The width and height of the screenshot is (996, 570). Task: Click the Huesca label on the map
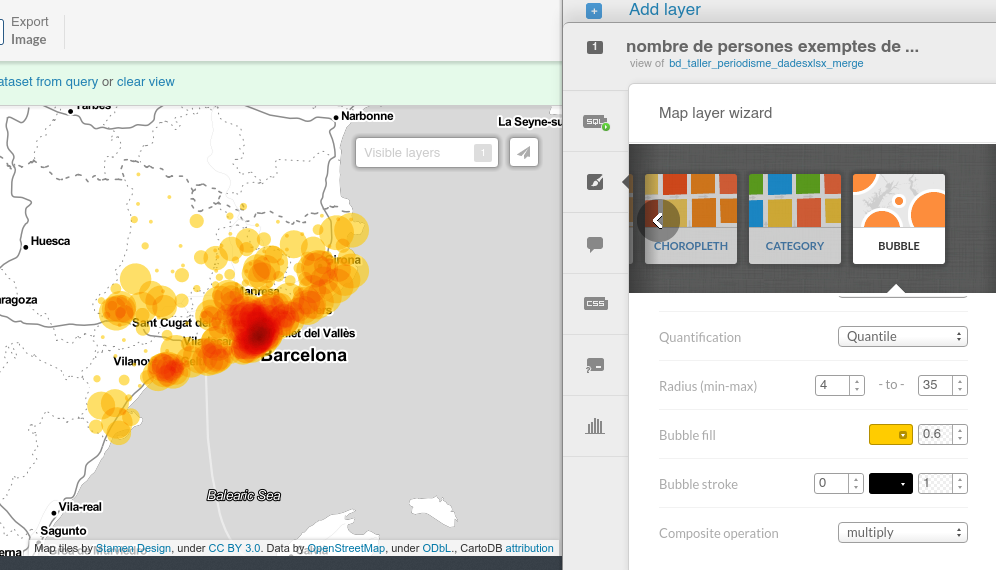click(50, 241)
